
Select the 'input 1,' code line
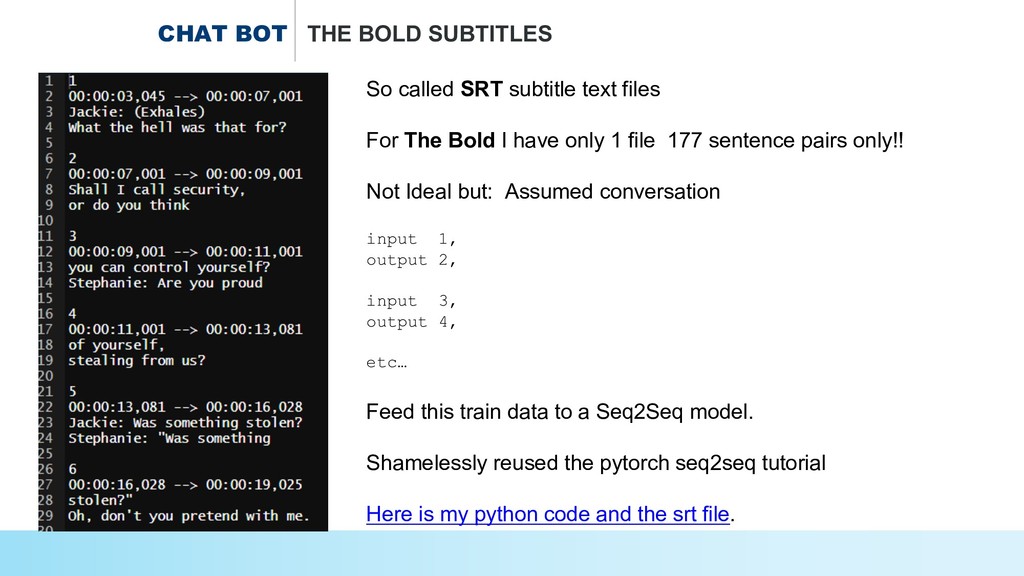click(x=411, y=239)
